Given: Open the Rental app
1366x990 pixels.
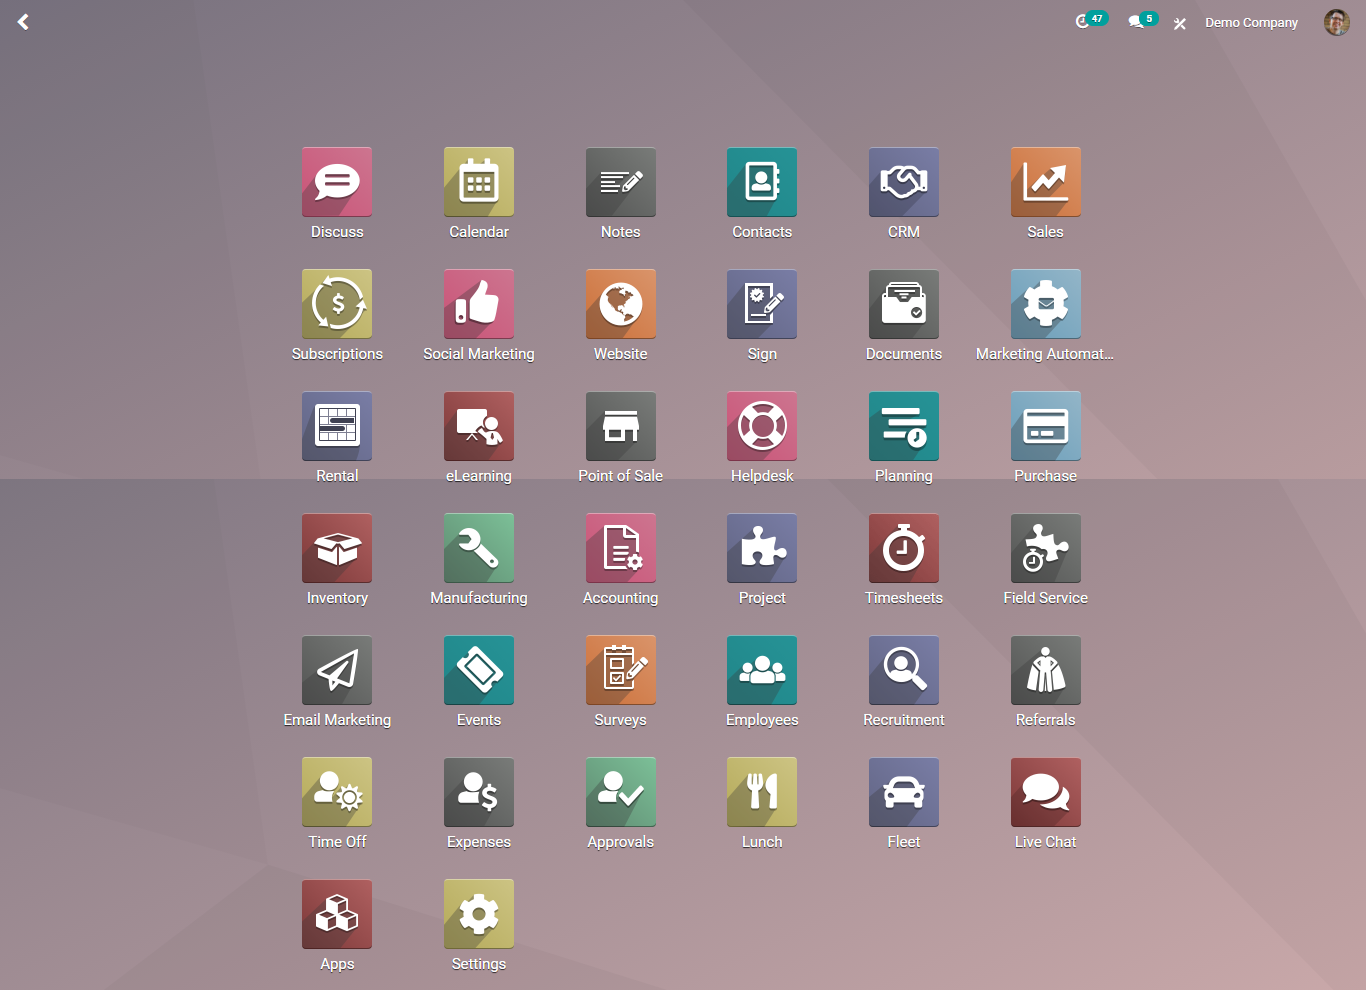Looking at the screenshot, I should (337, 426).
